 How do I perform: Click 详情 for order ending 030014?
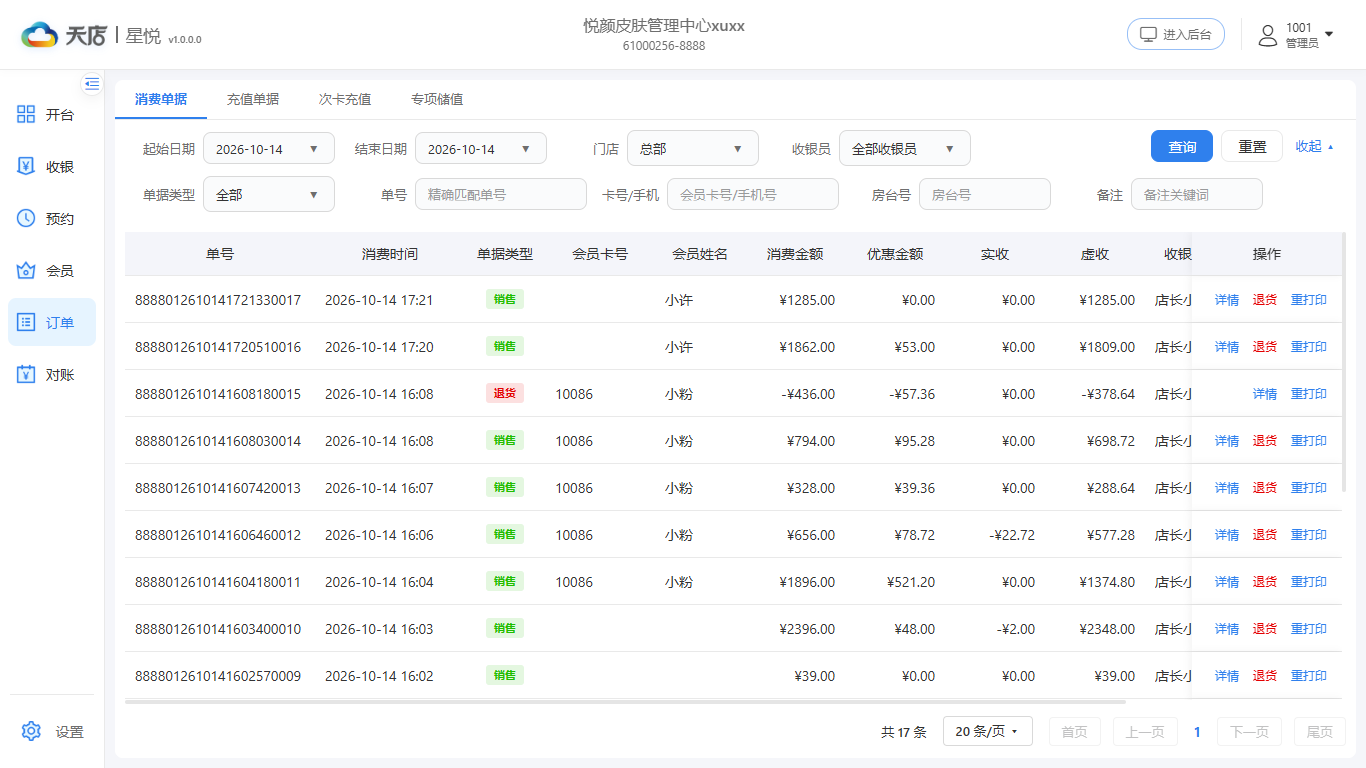tap(1227, 441)
